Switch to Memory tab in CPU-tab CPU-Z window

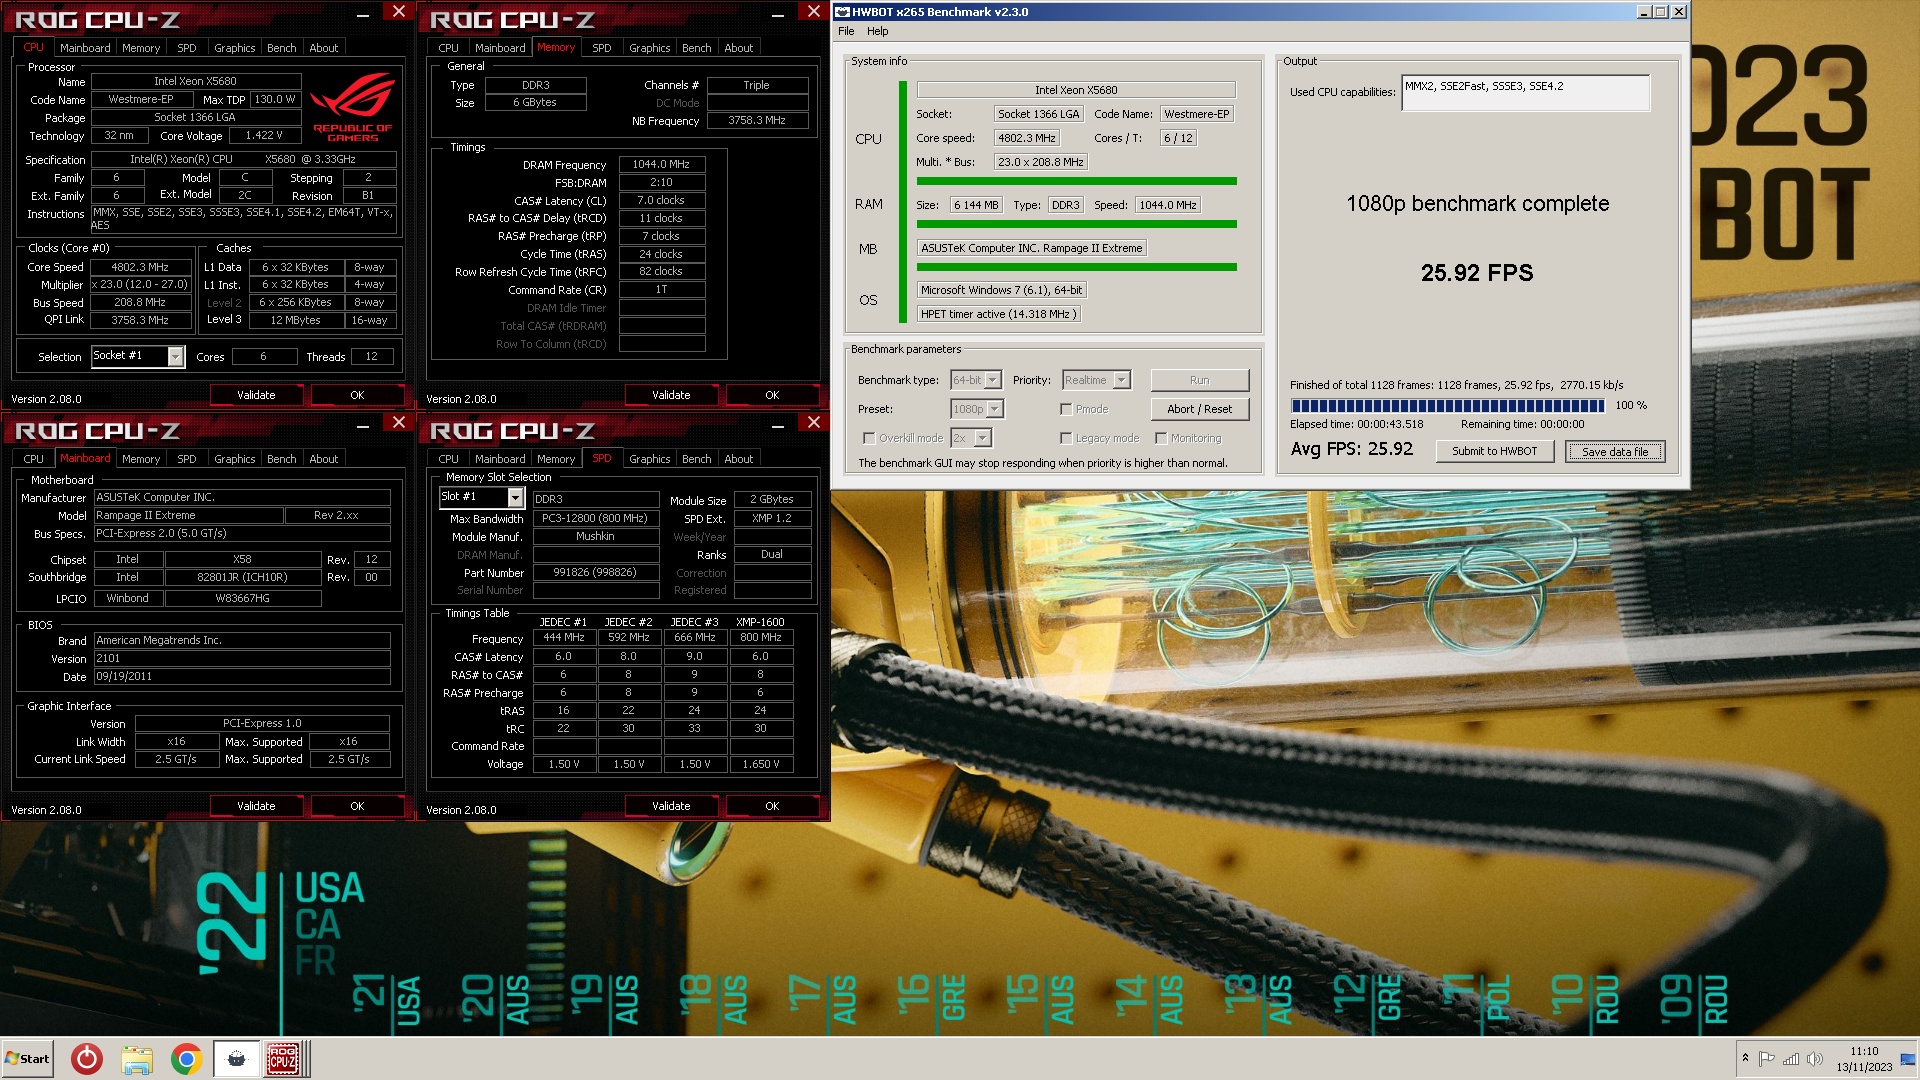click(141, 48)
